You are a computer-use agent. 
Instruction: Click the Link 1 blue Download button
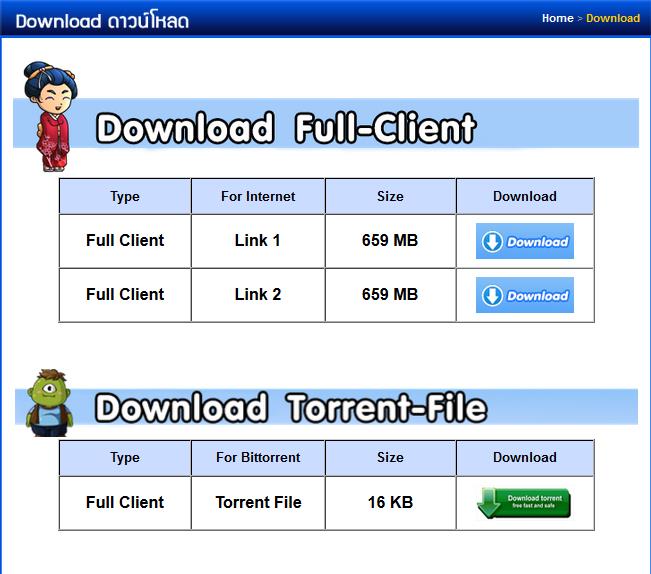(x=525, y=241)
